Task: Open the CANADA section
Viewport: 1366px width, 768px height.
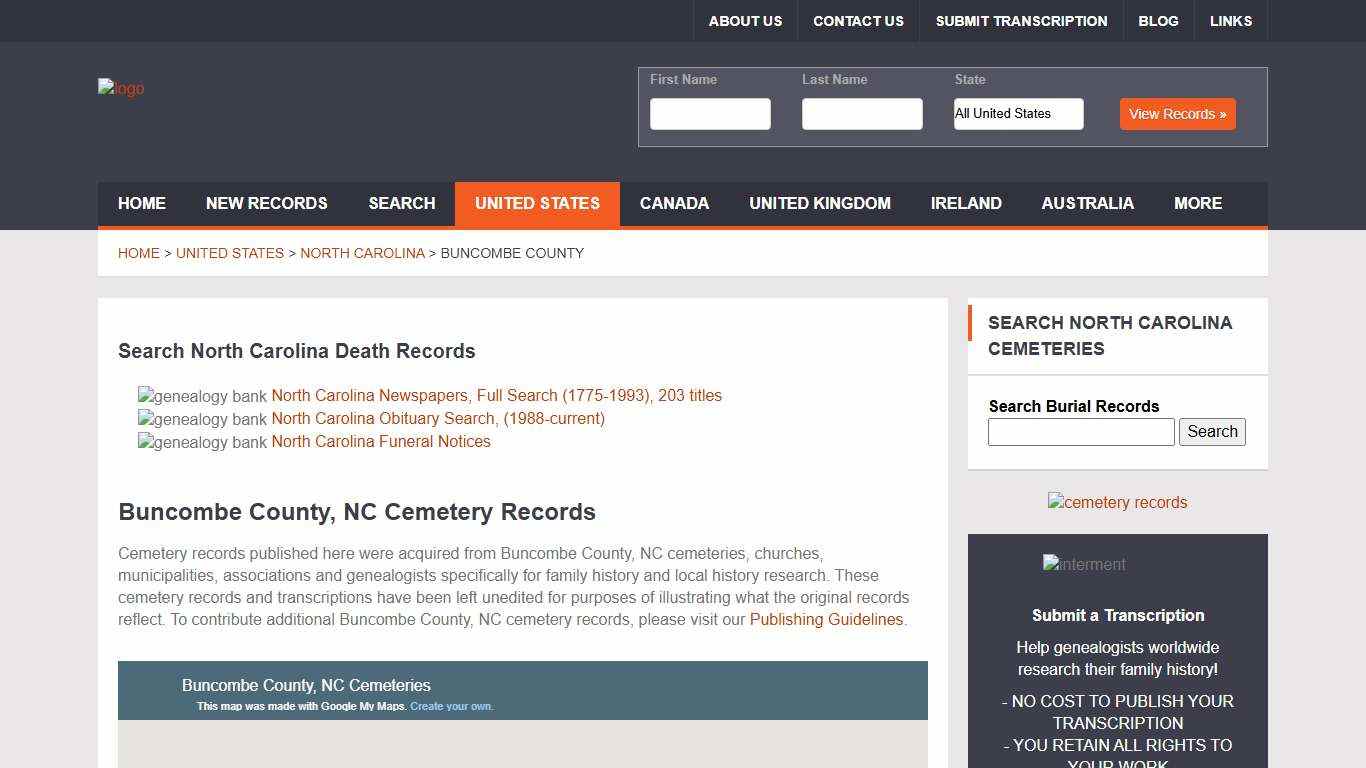Action: tap(674, 204)
